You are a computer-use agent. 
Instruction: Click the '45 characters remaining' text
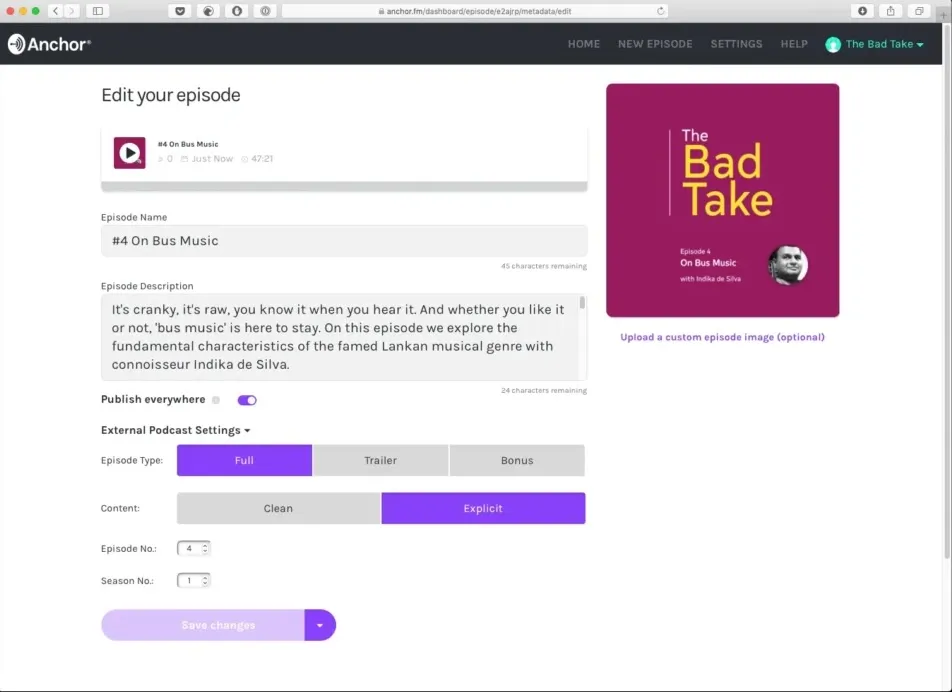point(544,266)
